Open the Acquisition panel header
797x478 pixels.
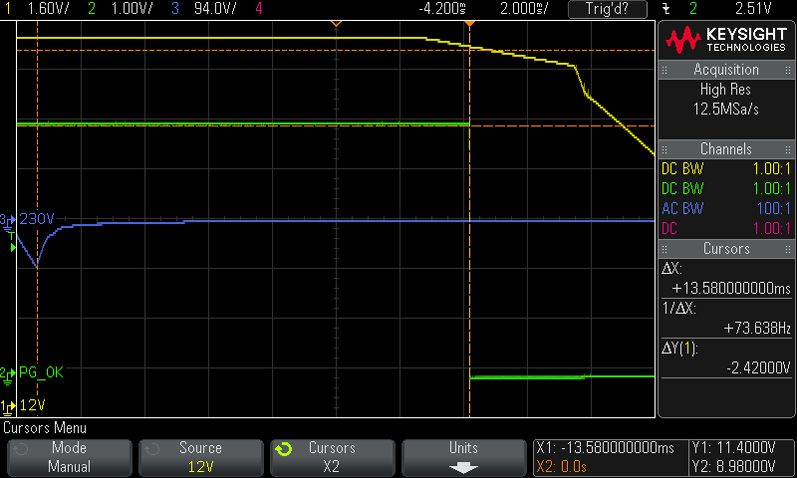point(726,70)
